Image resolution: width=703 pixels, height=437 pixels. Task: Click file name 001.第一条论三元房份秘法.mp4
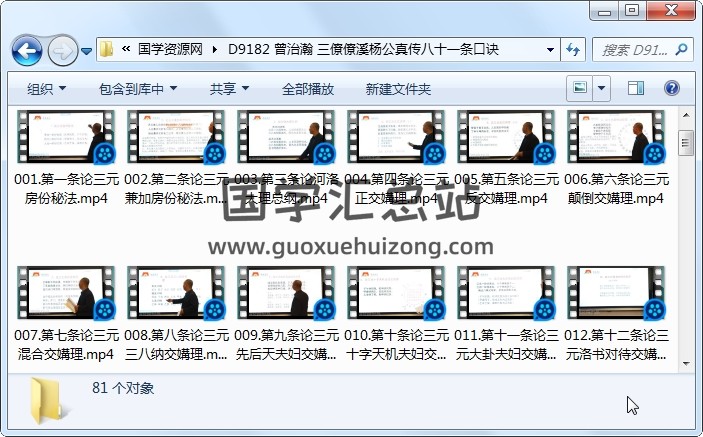coord(66,189)
